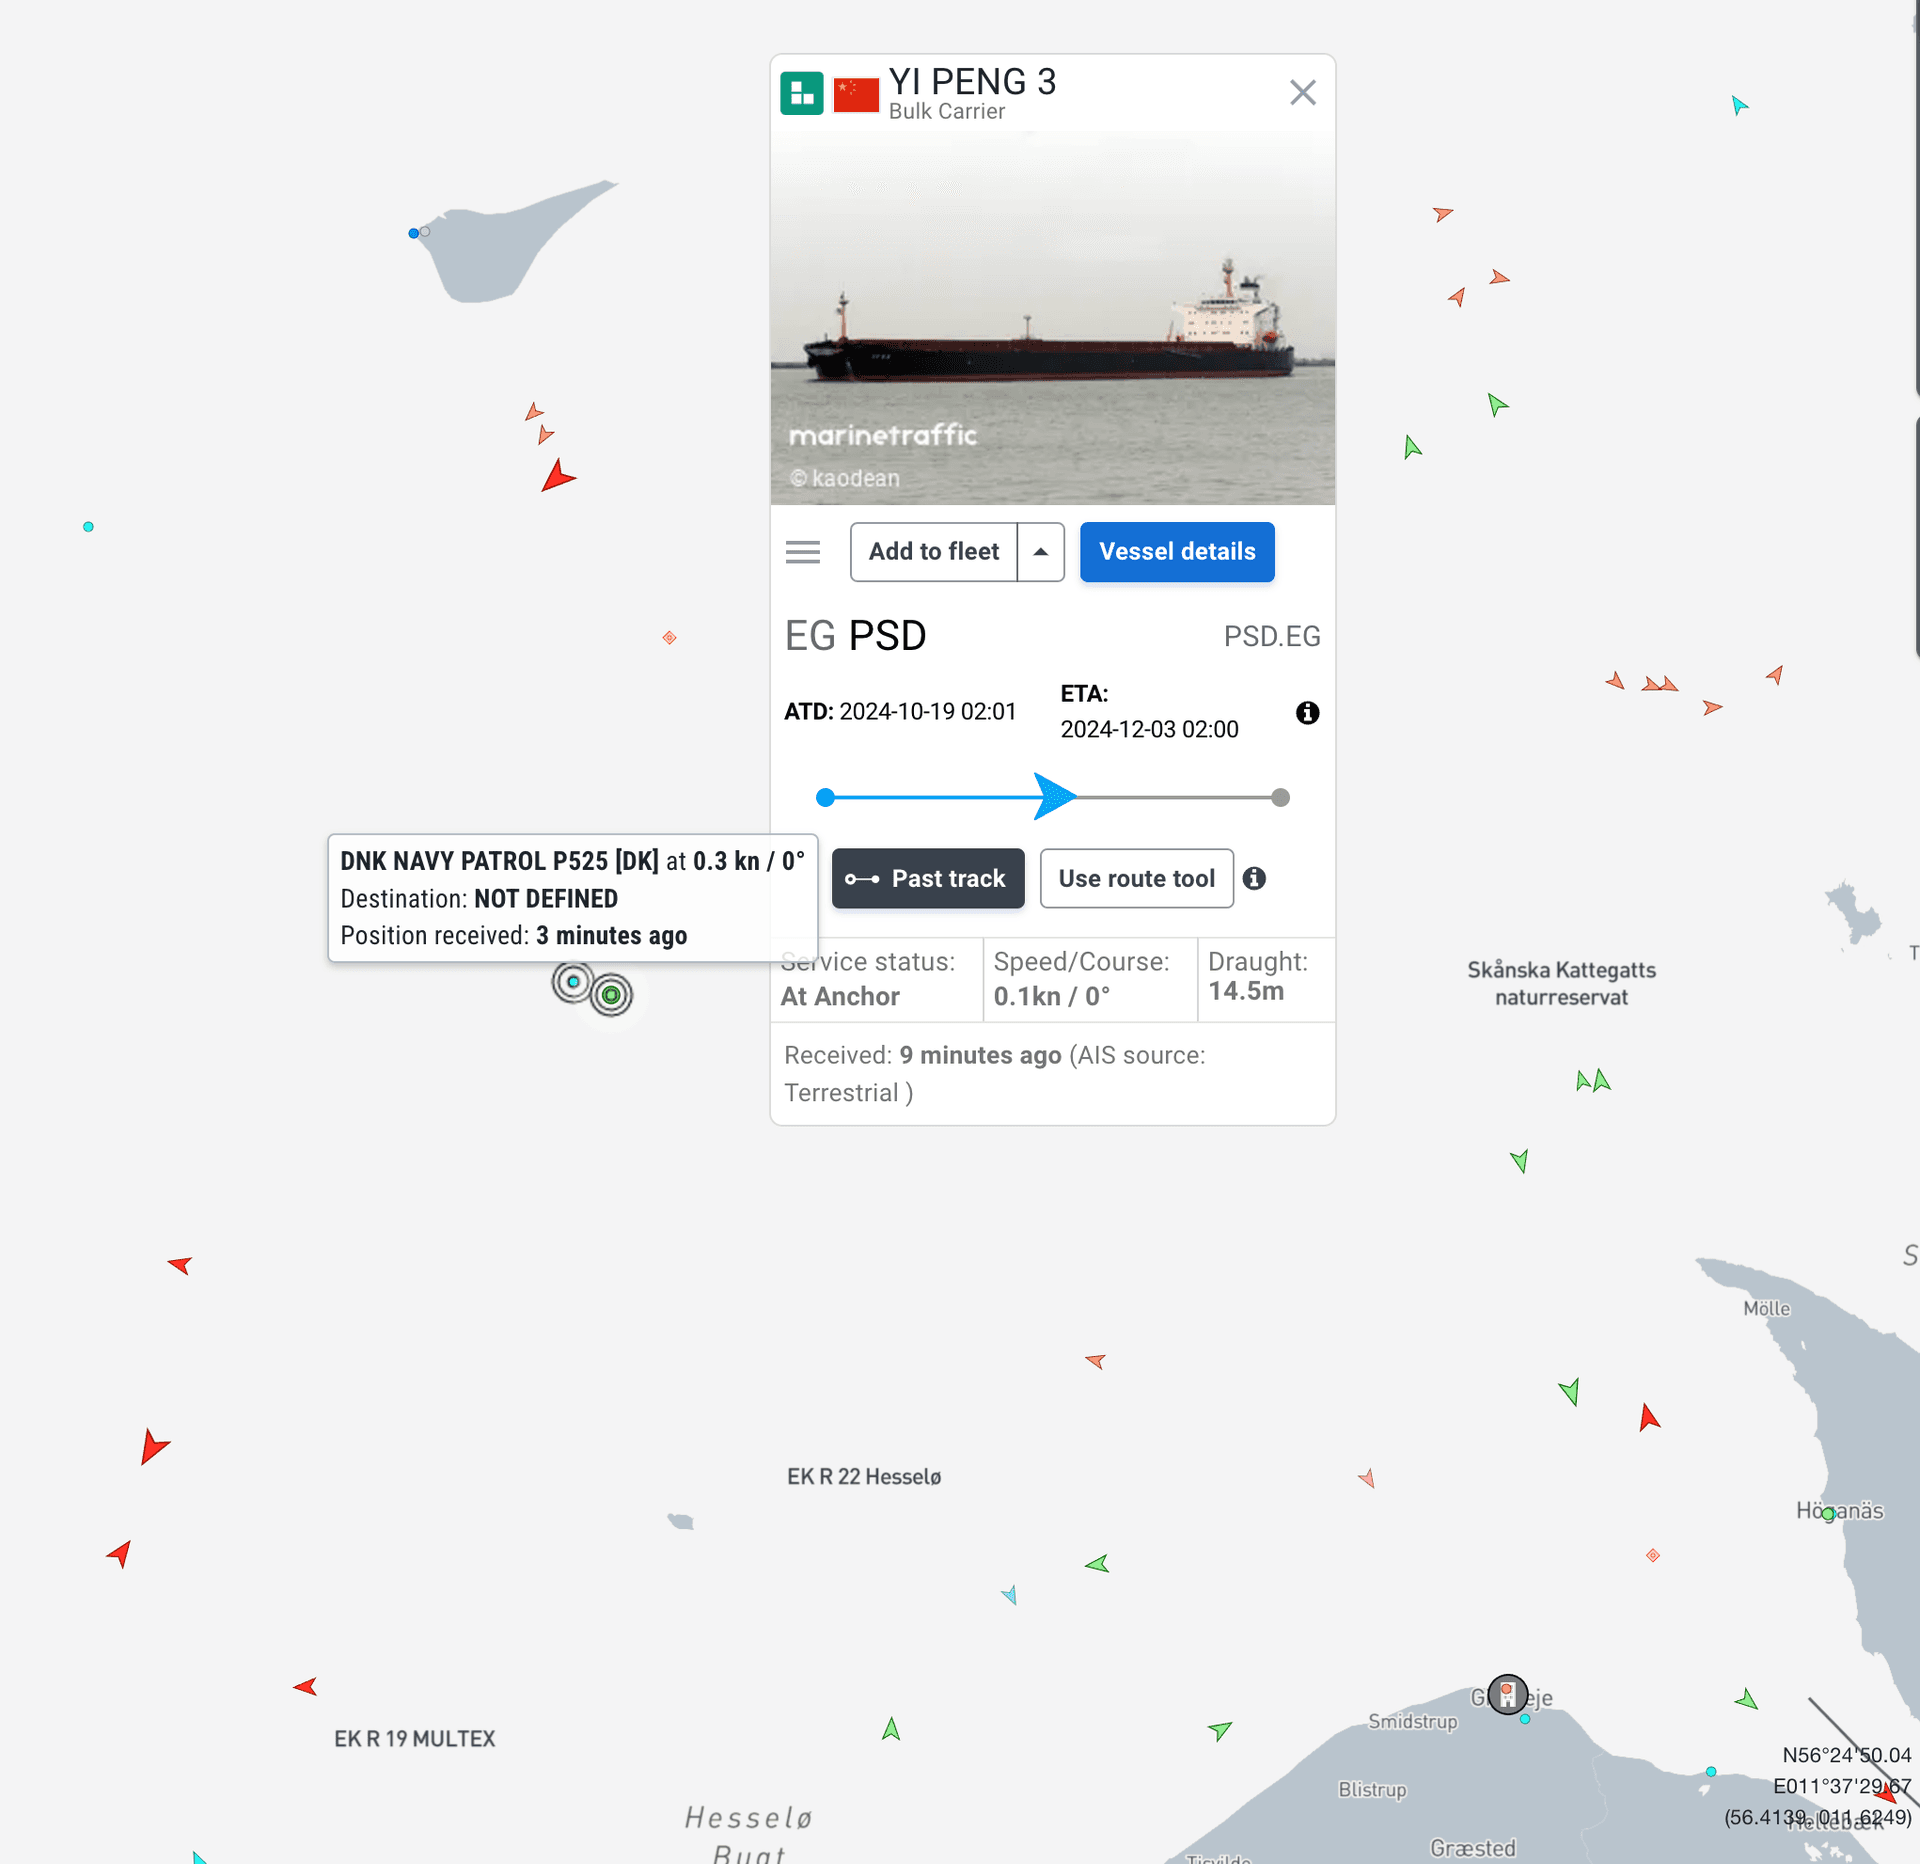The image size is (1920, 1864).
Task: Click the Gilleleje port marker icon
Action: click(x=1507, y=1694)
